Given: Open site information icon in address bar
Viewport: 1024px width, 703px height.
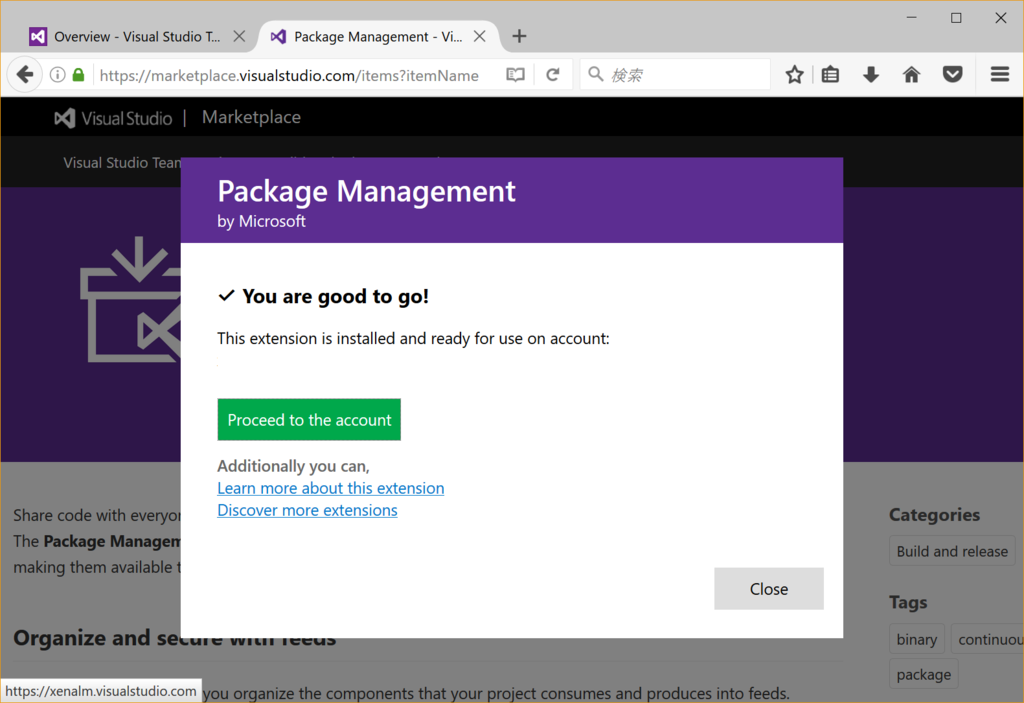Looking at the screenshot, I should [x=57, y=74].
